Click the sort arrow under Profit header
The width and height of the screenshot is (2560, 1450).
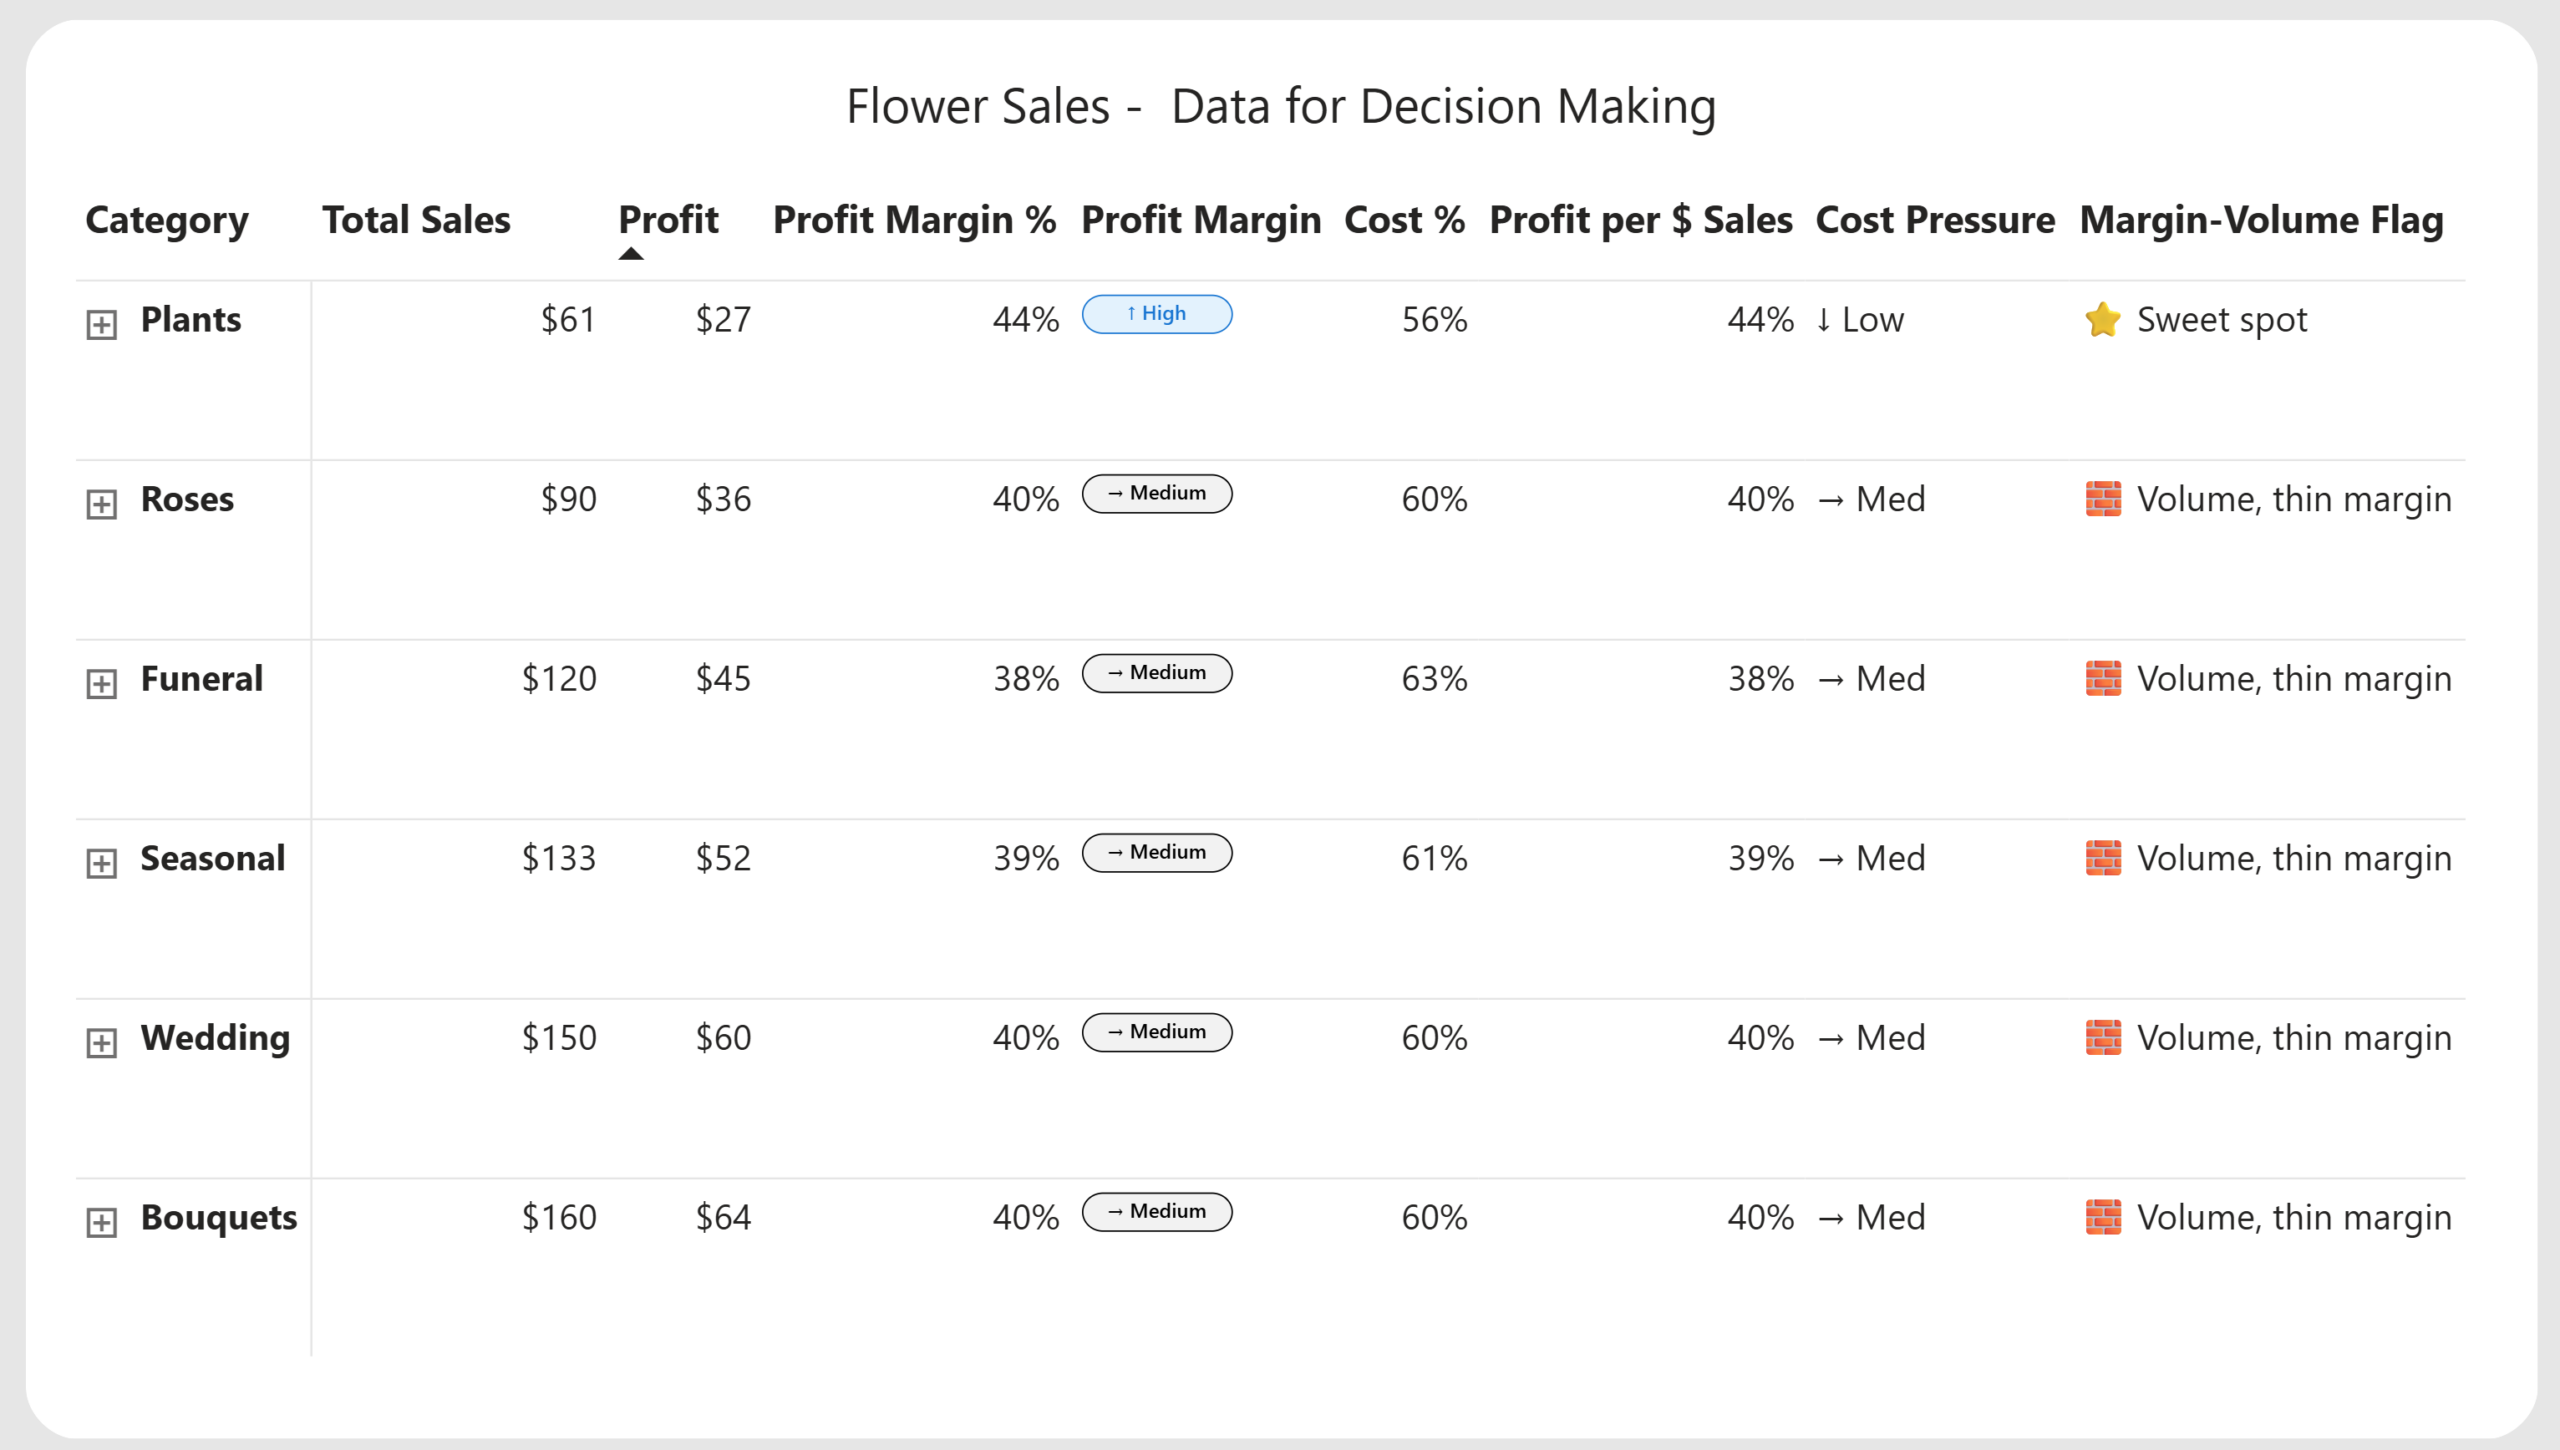[631, 254]
